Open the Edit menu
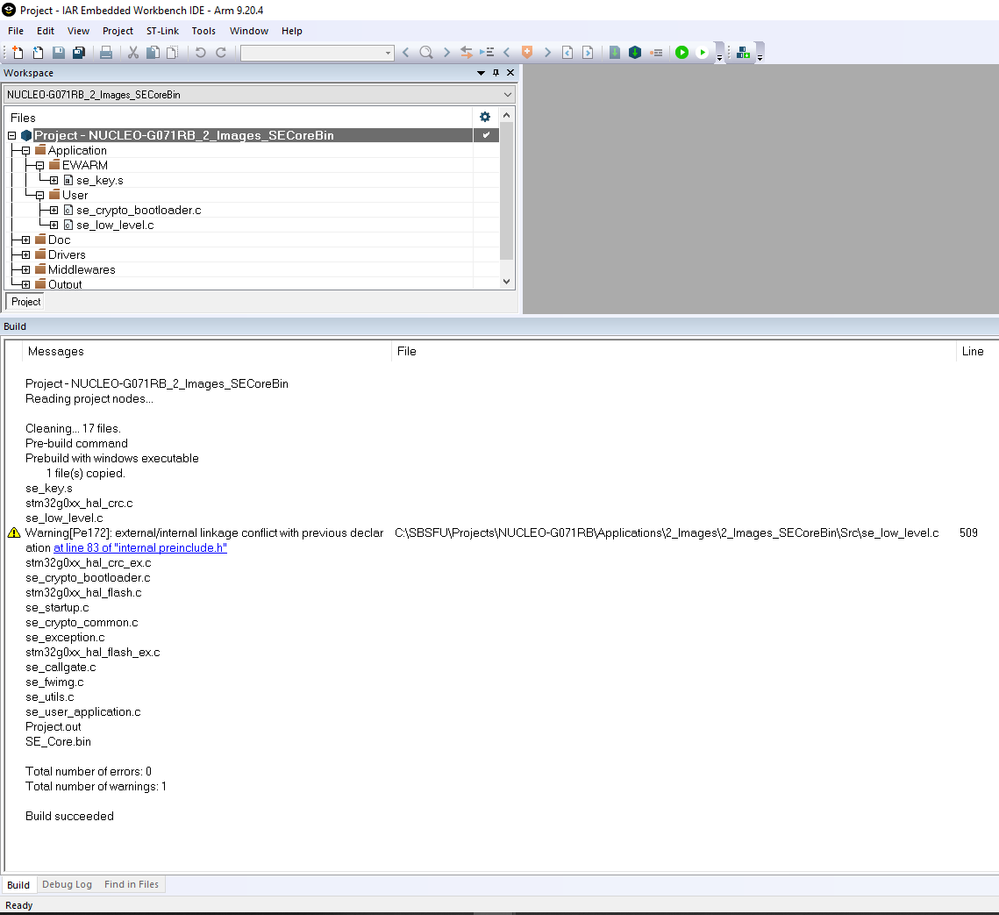This screenshot has height=915, width=999. pos(45,31)
